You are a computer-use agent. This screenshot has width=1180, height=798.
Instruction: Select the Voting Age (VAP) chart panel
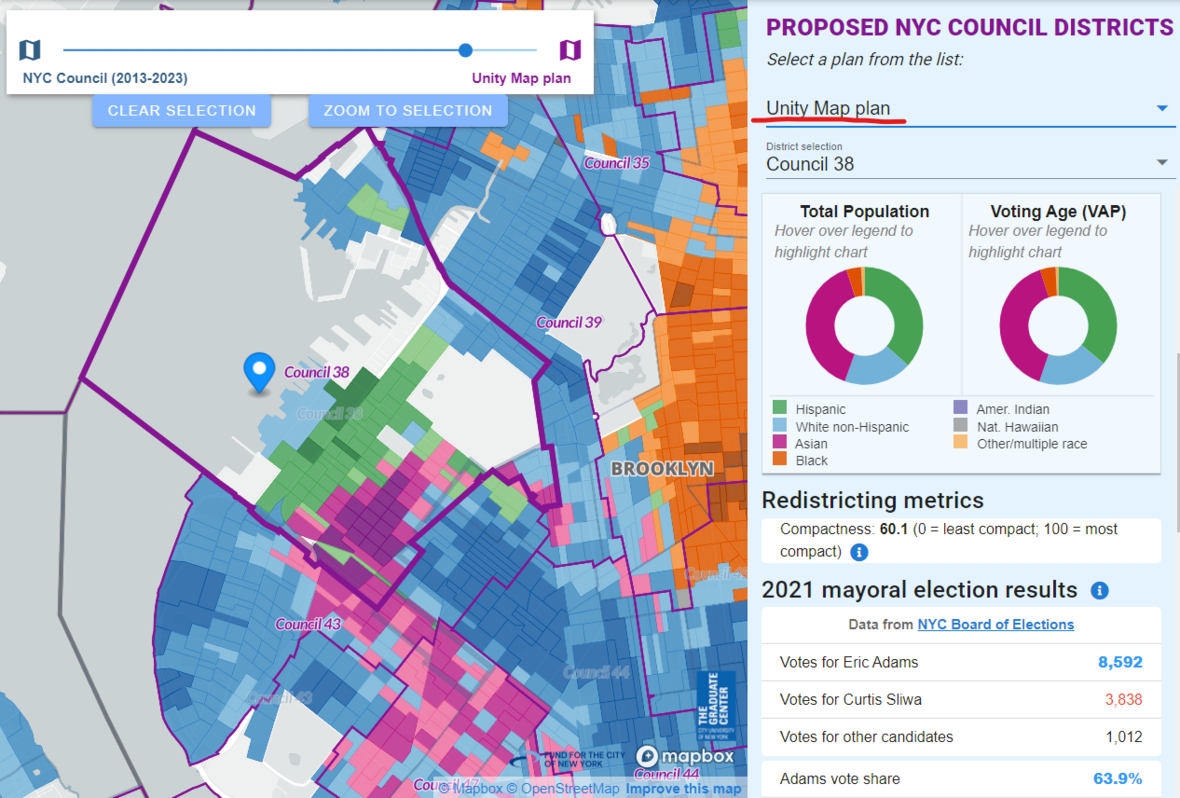(1058, 293)
